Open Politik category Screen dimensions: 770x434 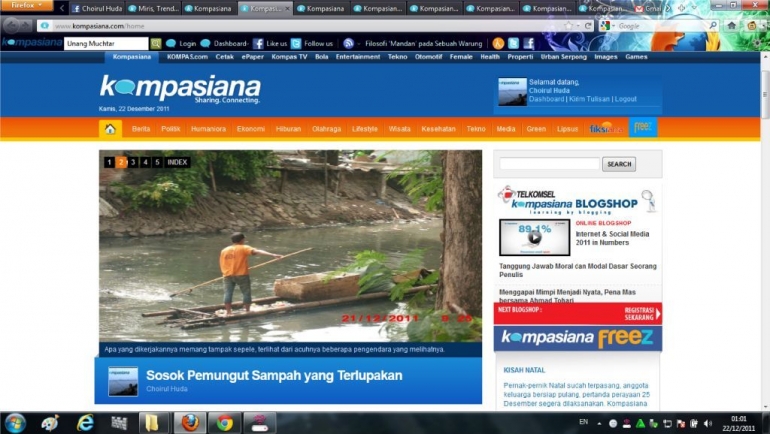[x=170, y=129]
